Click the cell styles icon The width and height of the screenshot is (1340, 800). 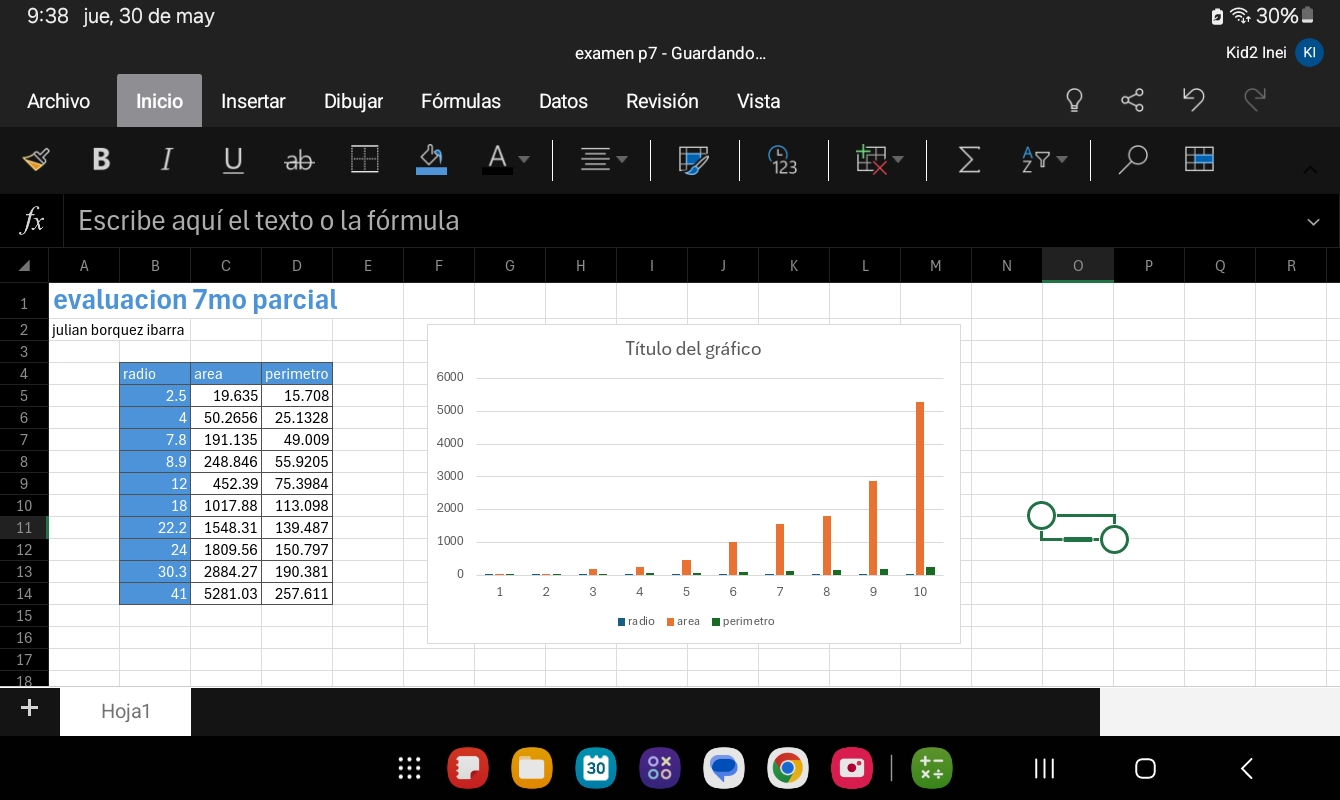click(693, 160)
